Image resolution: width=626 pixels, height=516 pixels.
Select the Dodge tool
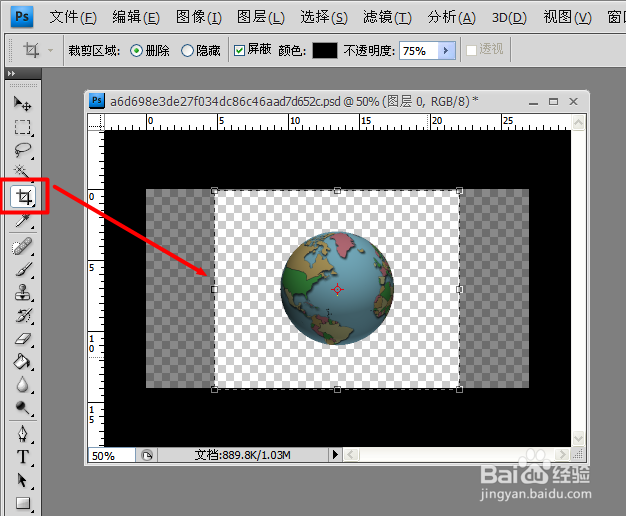[22, 408]
